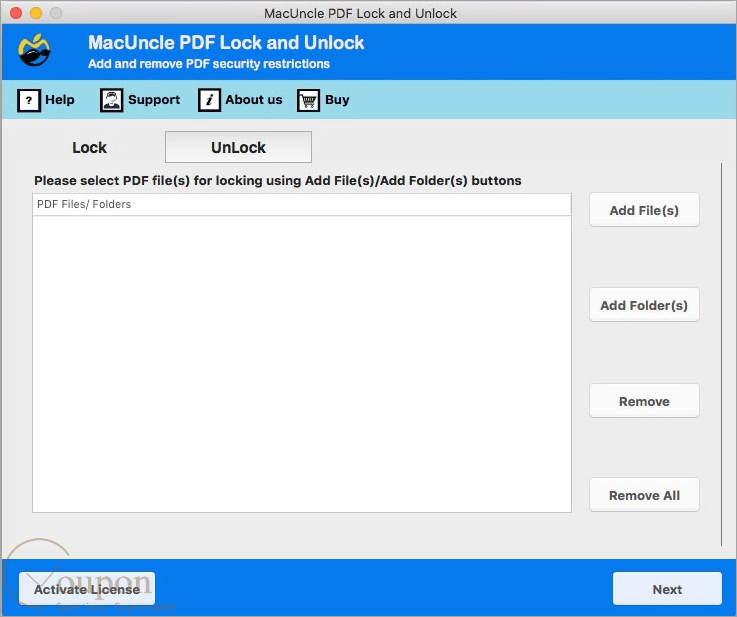
Task: Click the Help question mark icon
Action: point(29,100)
